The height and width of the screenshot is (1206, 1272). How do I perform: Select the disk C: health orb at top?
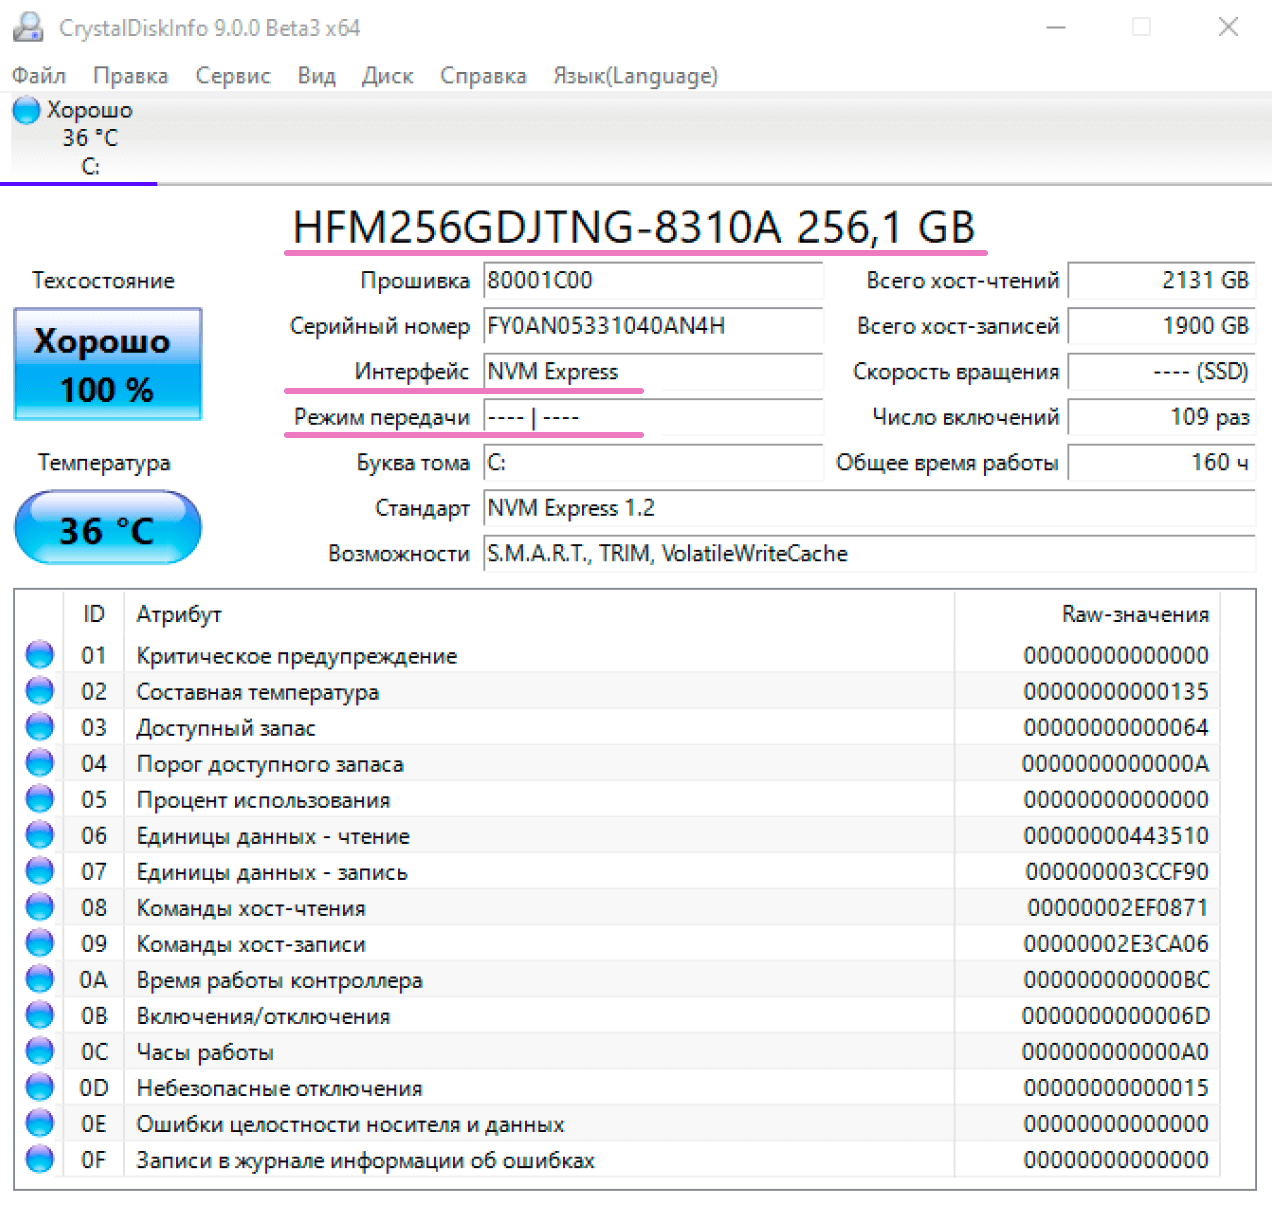coord(27,110)
